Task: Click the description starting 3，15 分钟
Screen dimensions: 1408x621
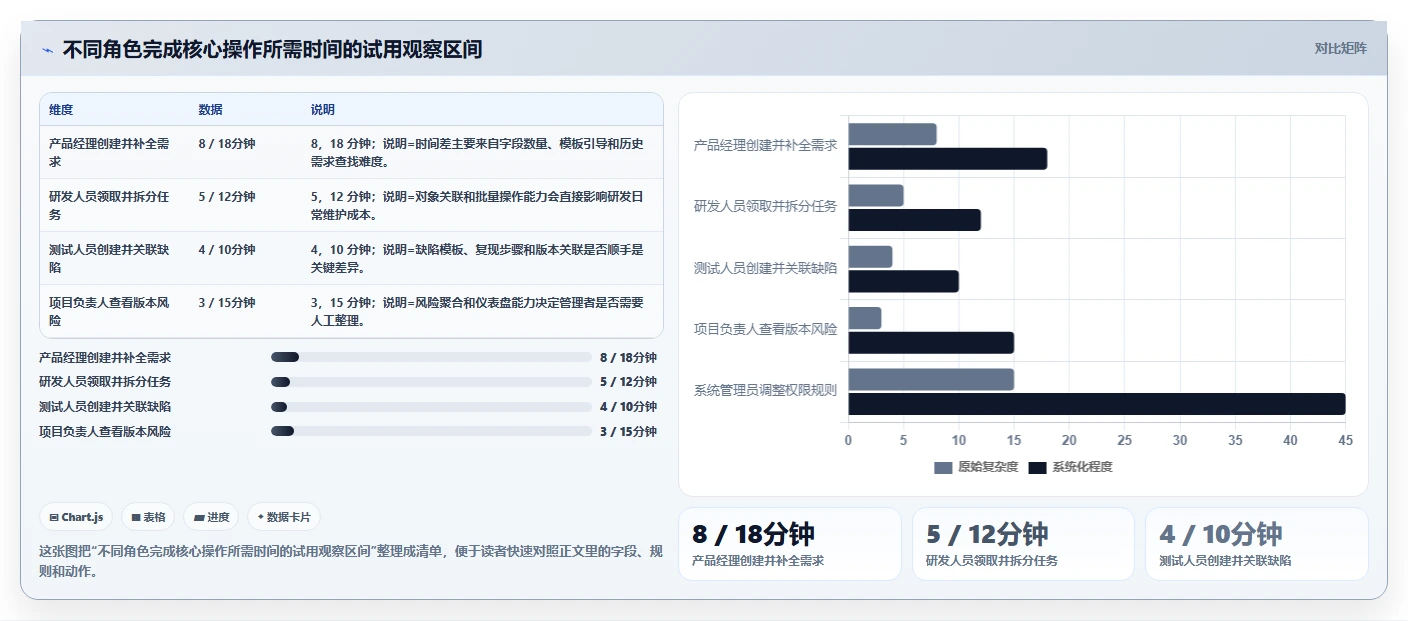Action: 478,312
